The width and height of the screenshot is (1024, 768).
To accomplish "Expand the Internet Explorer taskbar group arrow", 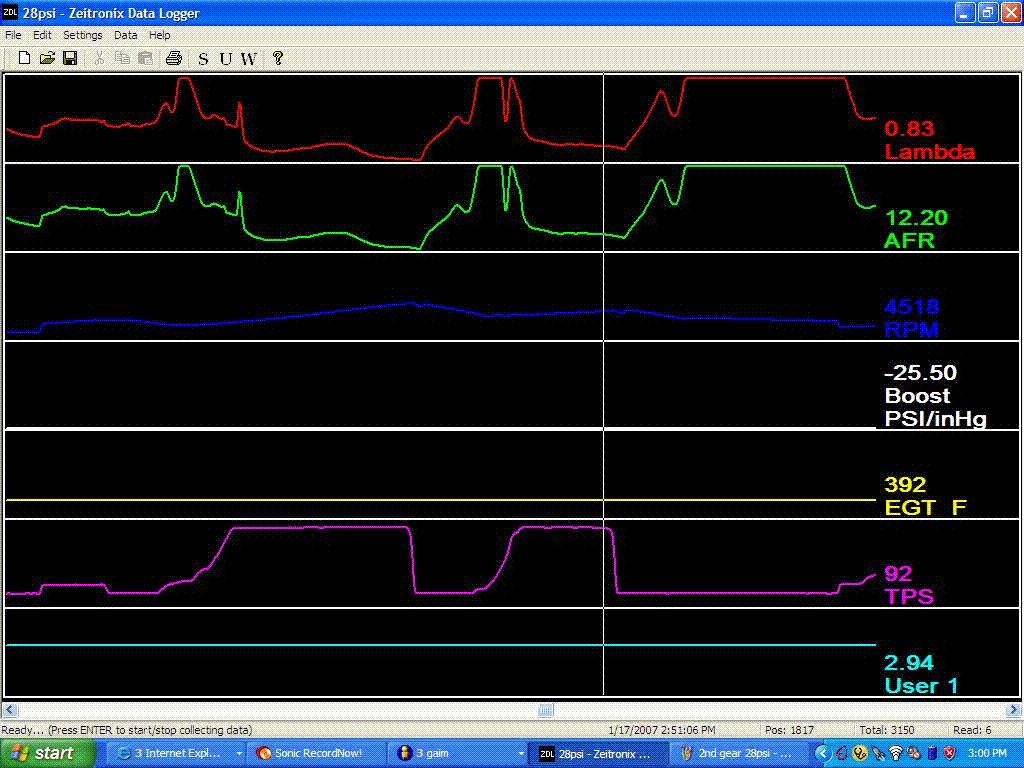I will click(x=239, y=753).
